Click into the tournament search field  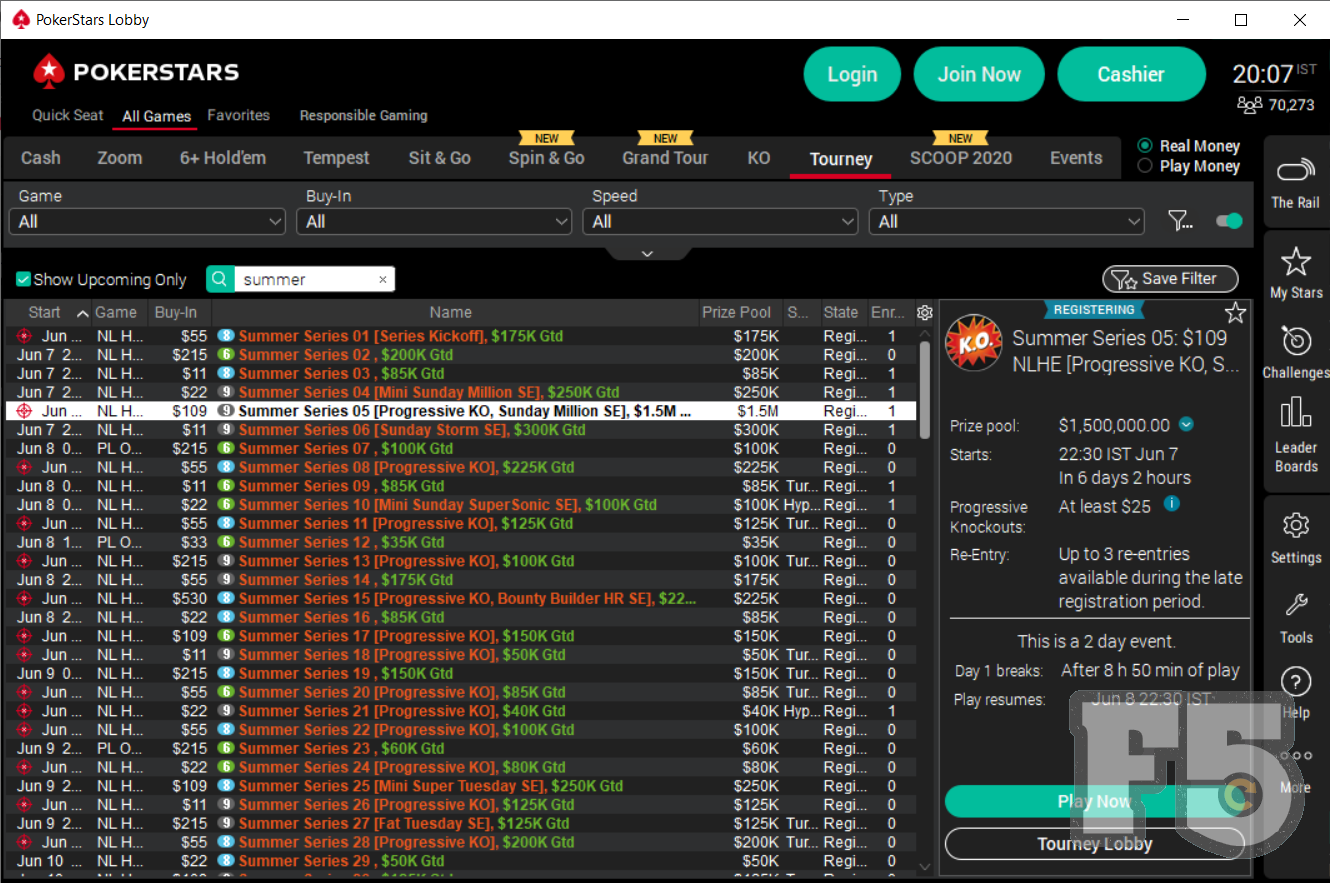(305, 280)
